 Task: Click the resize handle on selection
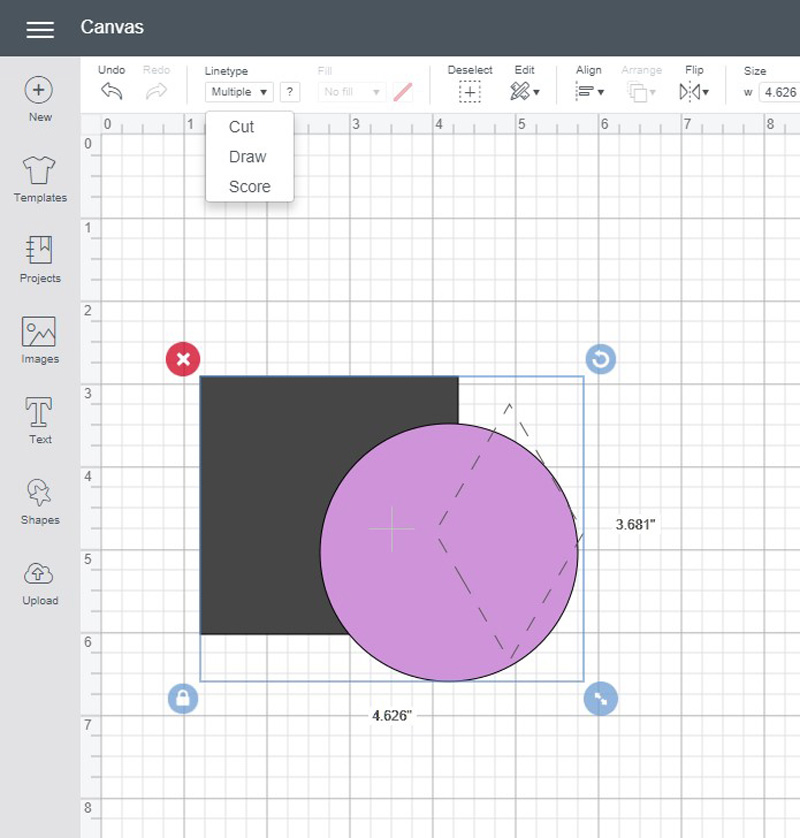(x=601, y=699)
